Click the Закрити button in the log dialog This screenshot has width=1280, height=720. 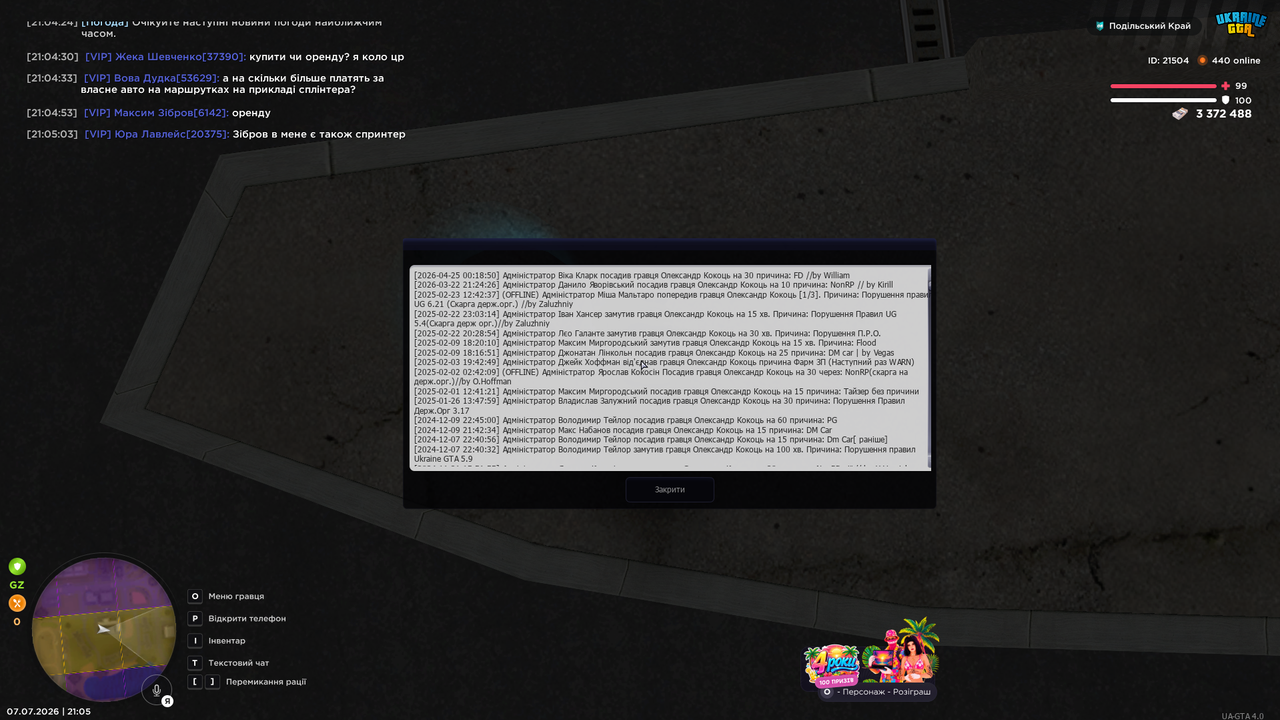coord(670,490)
